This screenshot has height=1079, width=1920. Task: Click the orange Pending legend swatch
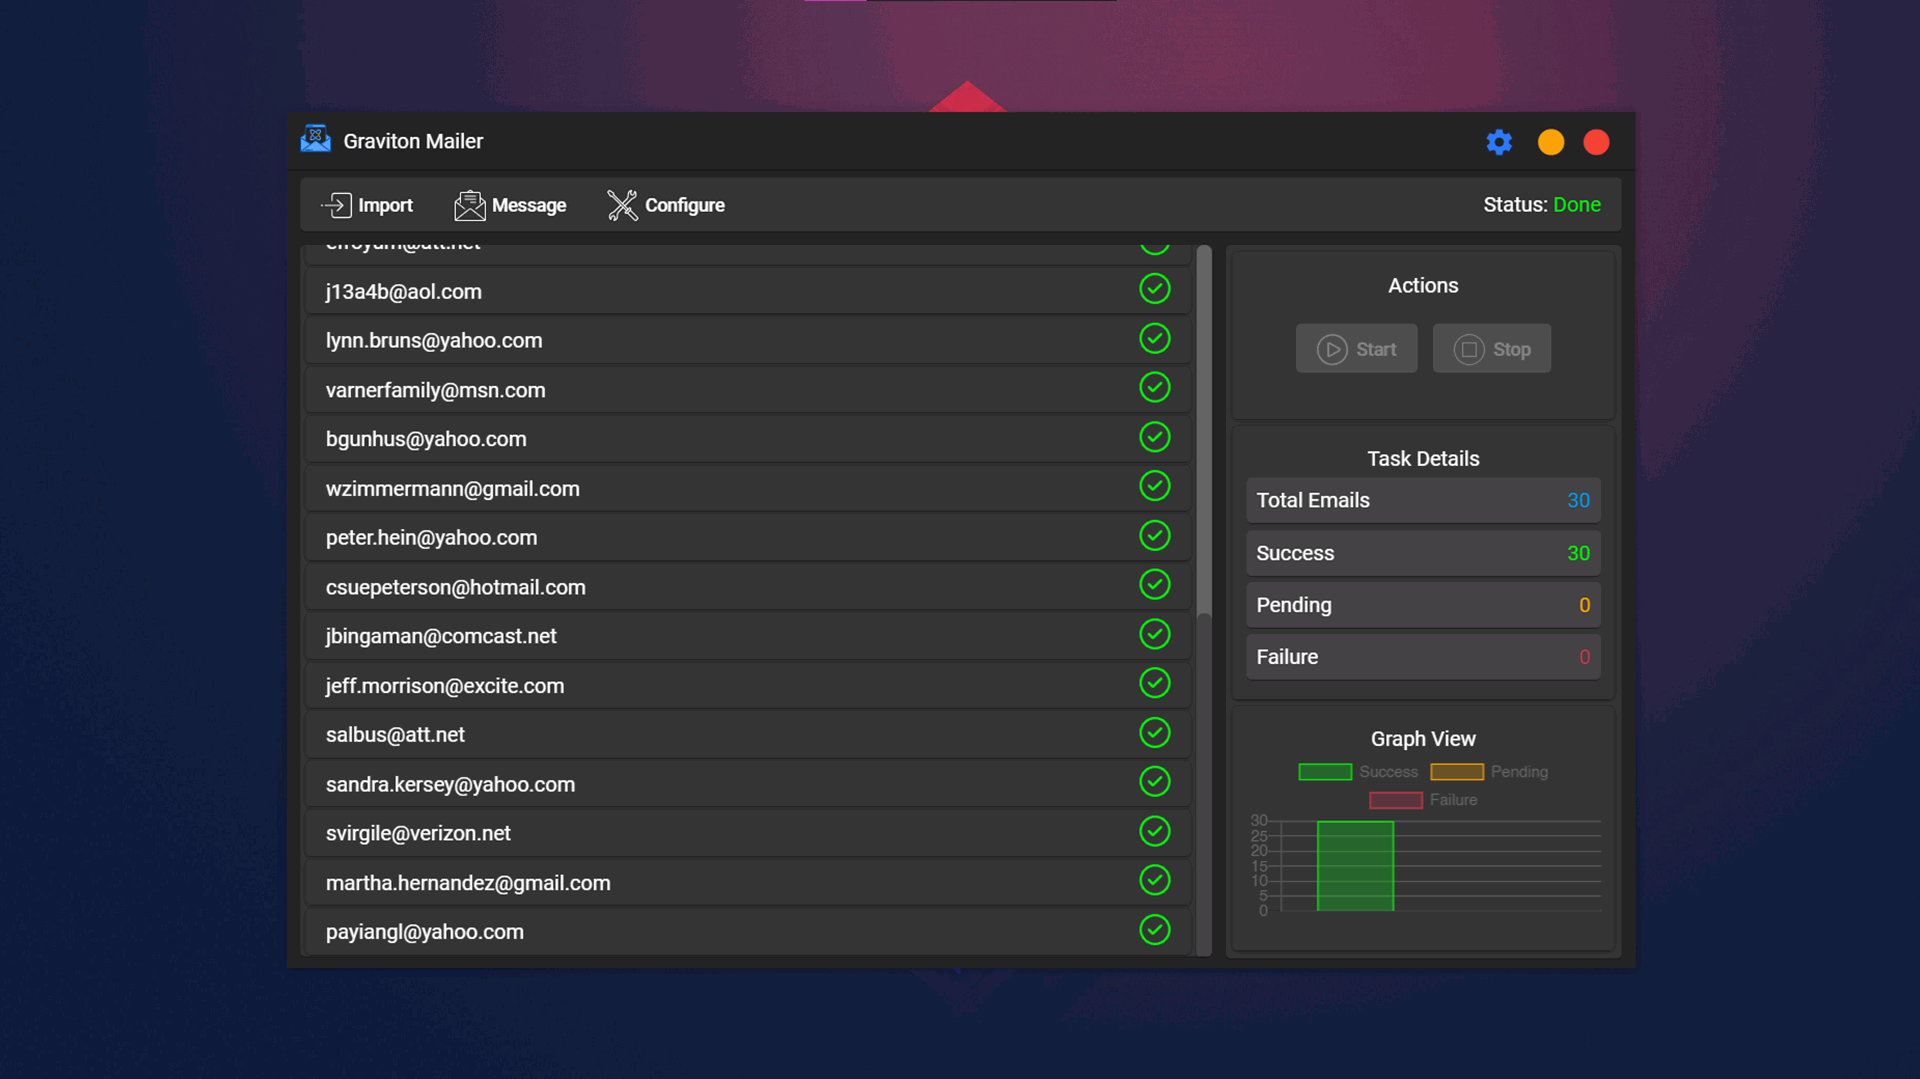point(1457,772)
